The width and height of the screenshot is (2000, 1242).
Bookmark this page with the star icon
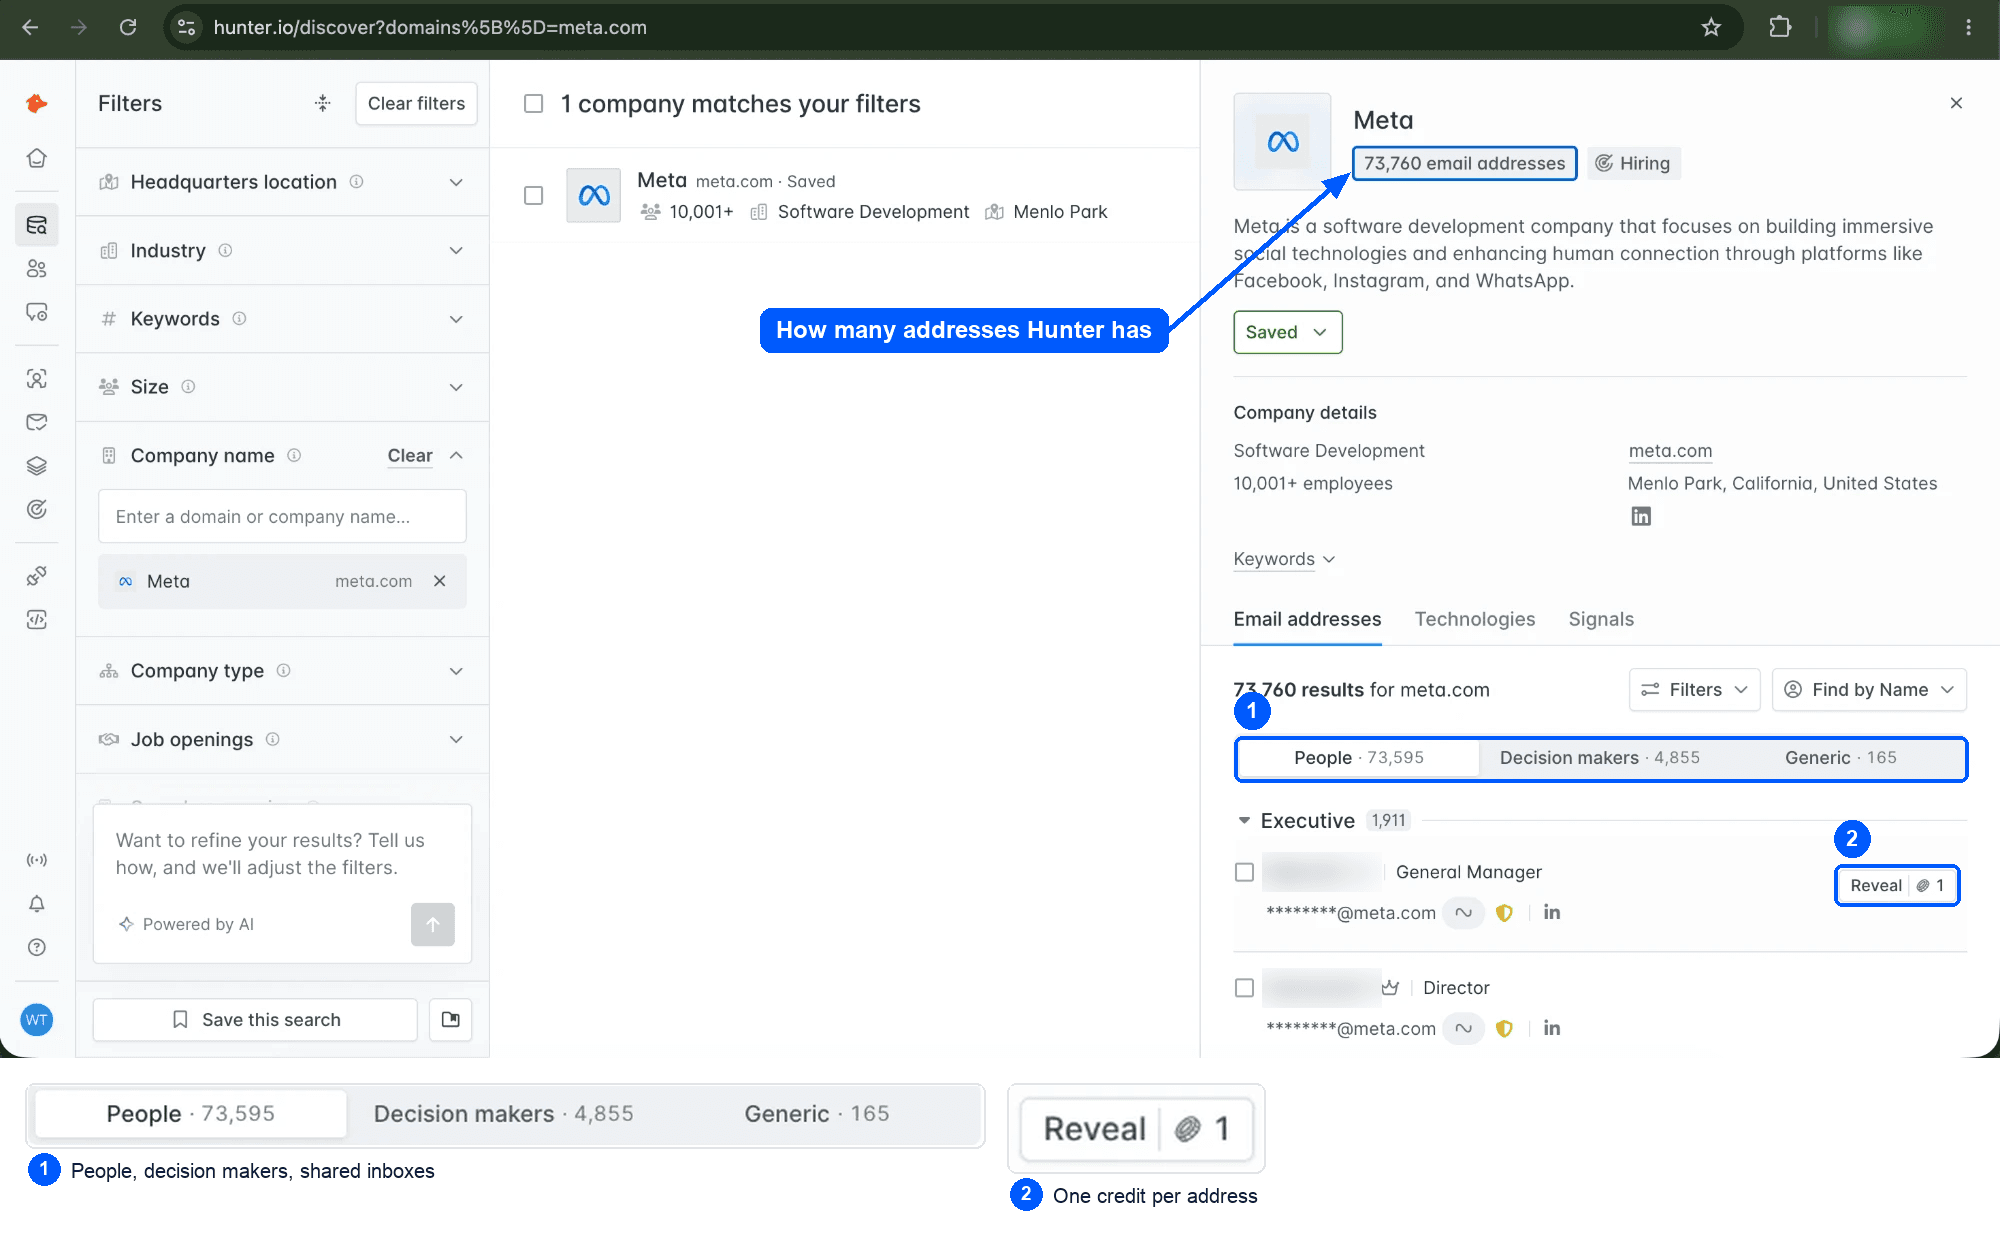click(1711, 27)
